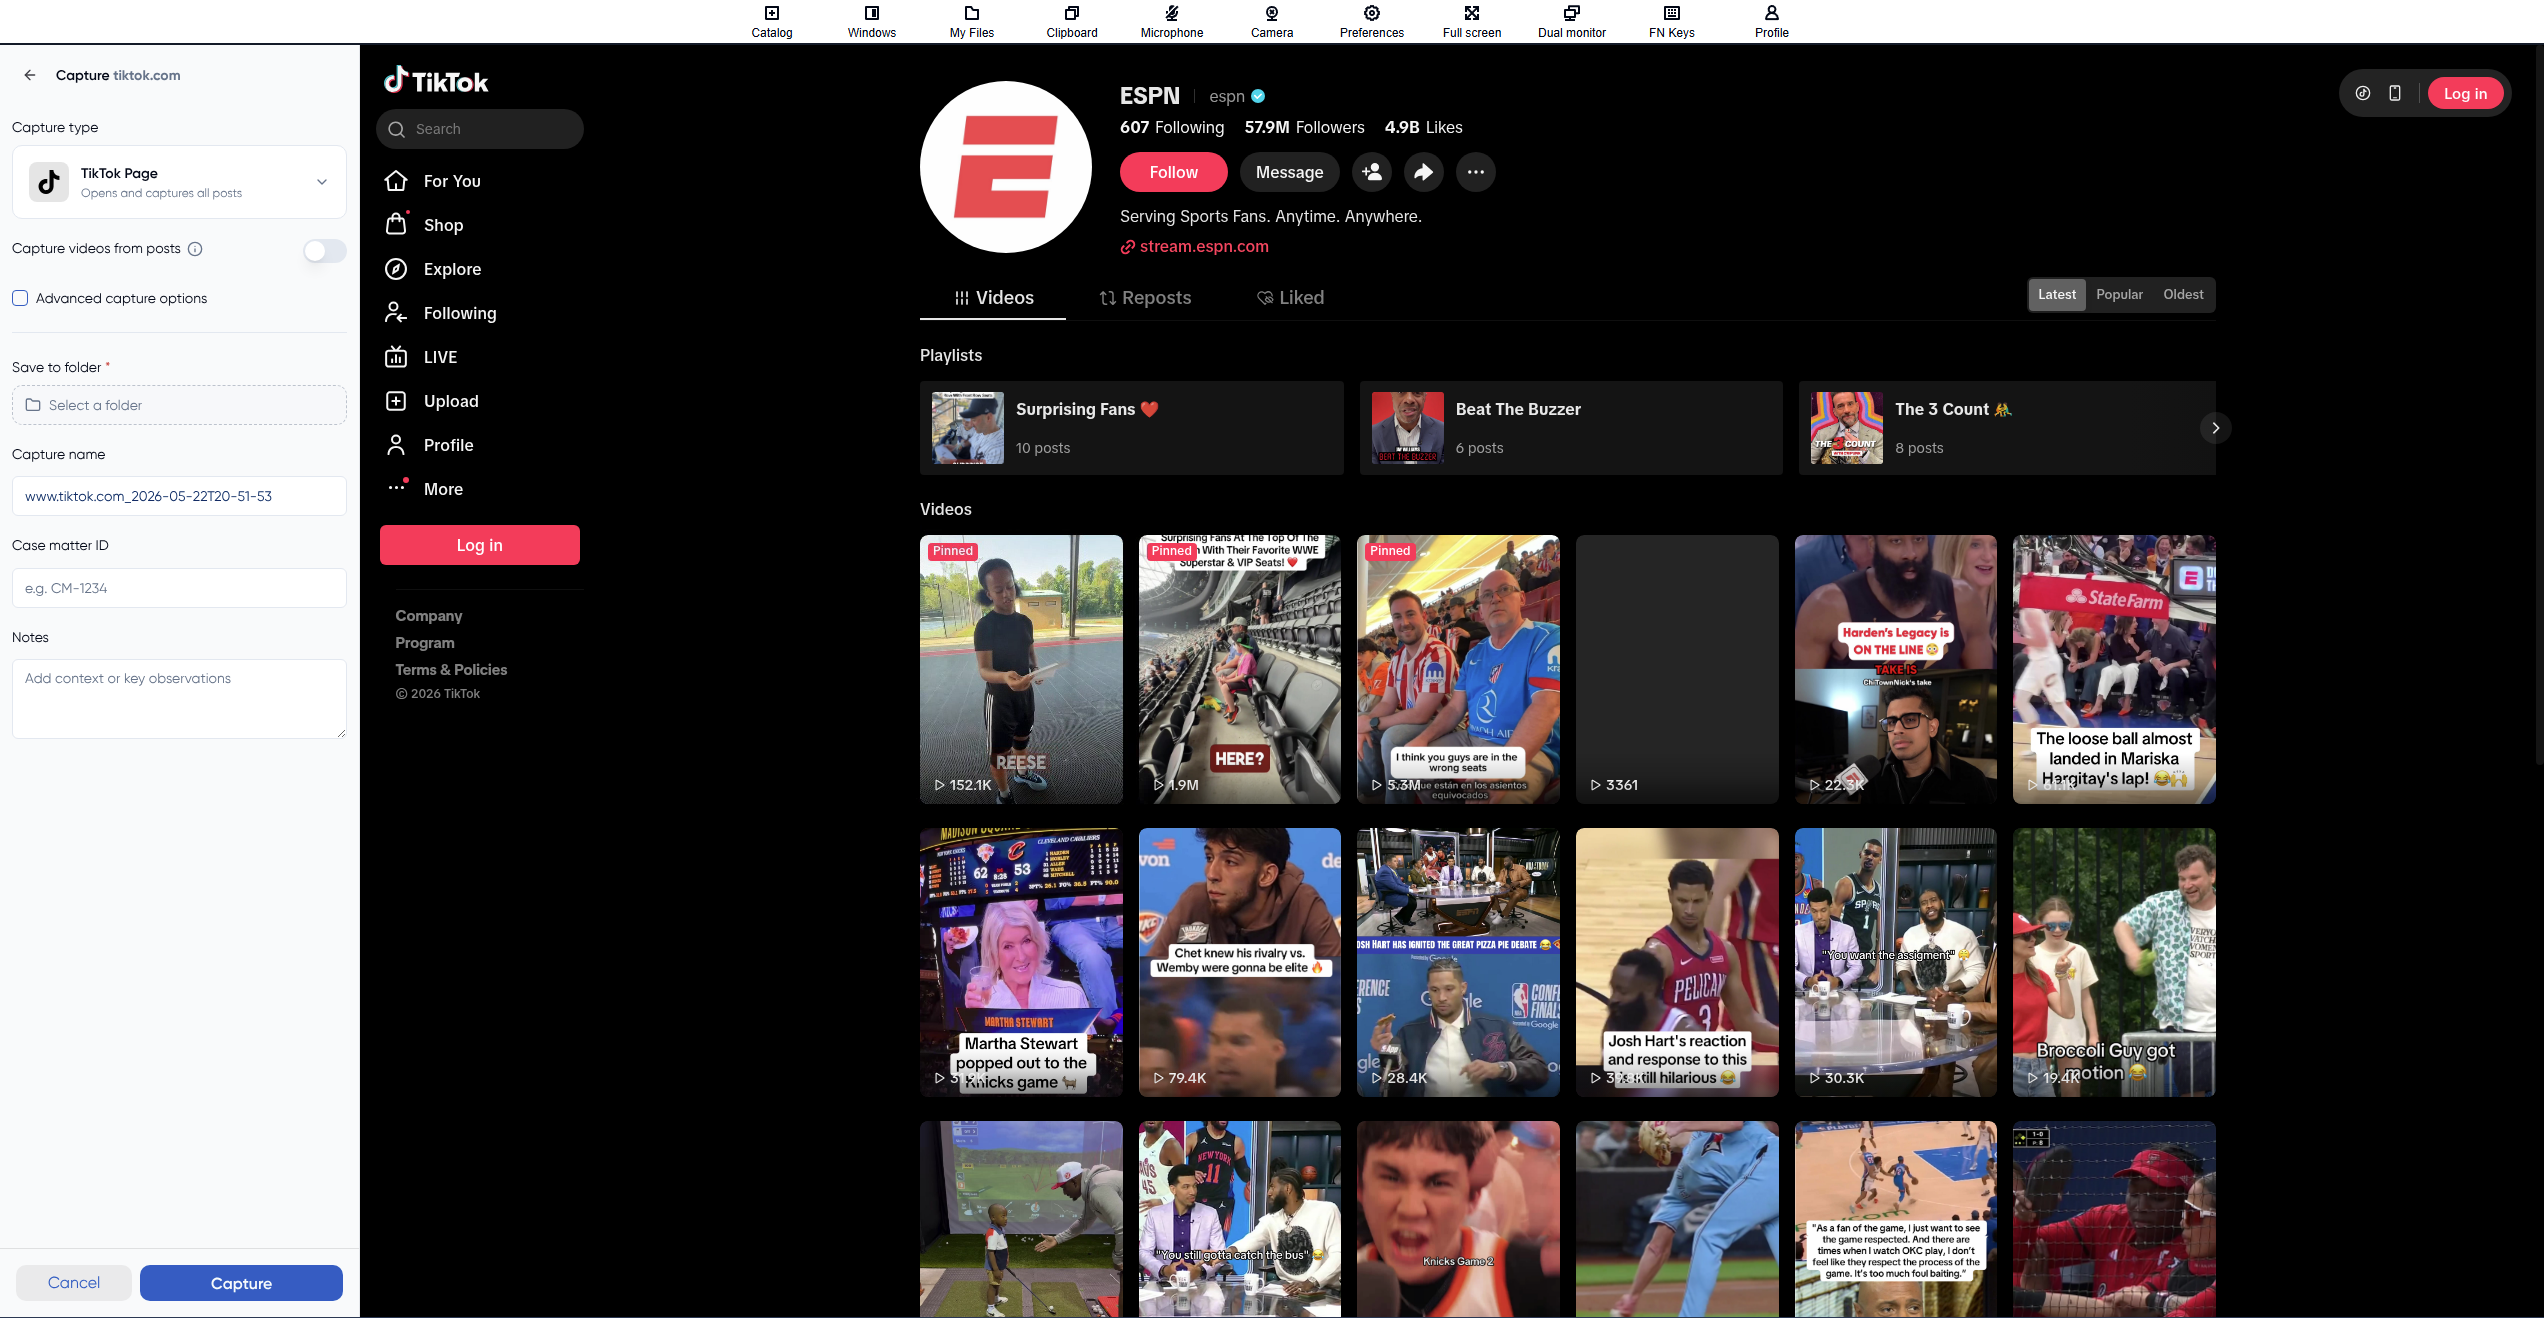Image resolution: width=2544 pixels, height=1318 pixels.
Task: Open the three-dot profile options menu
Action: [x=1476, y=172]
